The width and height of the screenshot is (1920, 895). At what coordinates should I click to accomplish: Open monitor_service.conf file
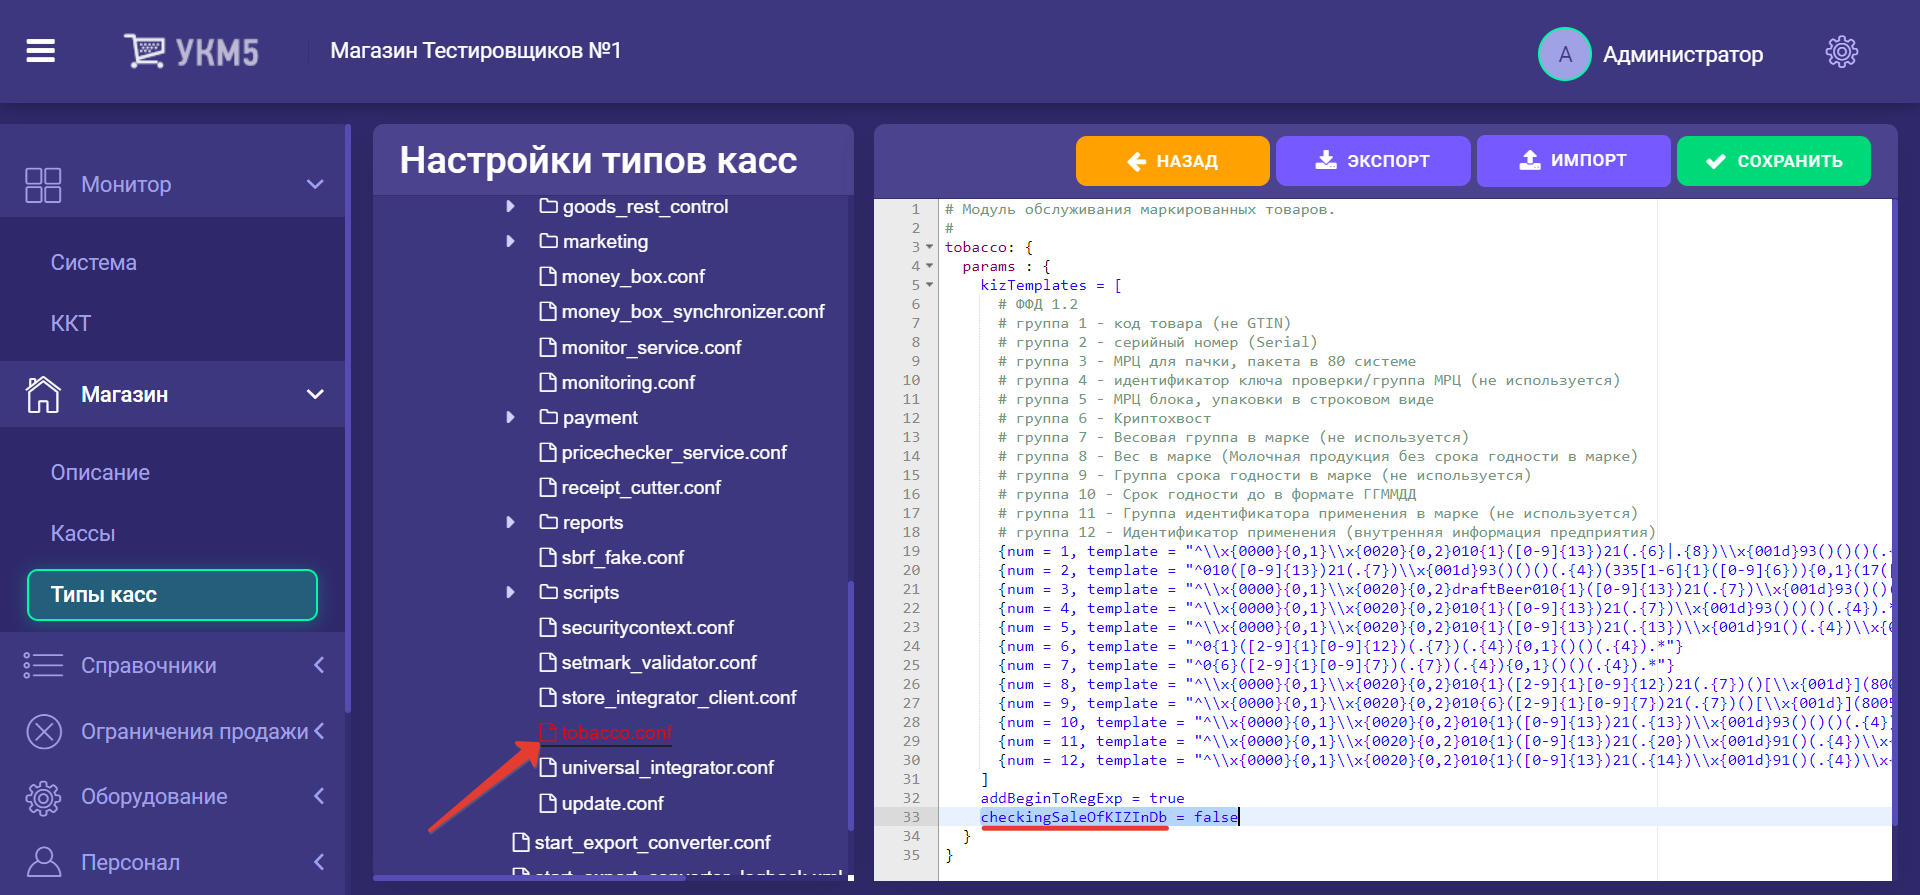651,347
